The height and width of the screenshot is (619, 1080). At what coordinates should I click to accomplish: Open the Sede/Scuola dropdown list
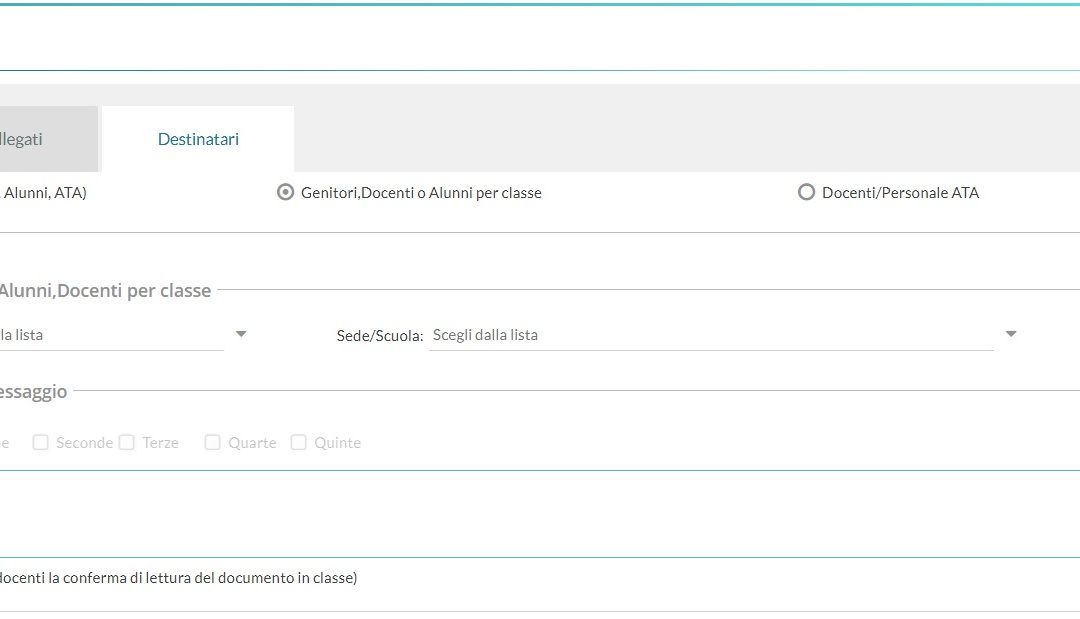point(712,335)
